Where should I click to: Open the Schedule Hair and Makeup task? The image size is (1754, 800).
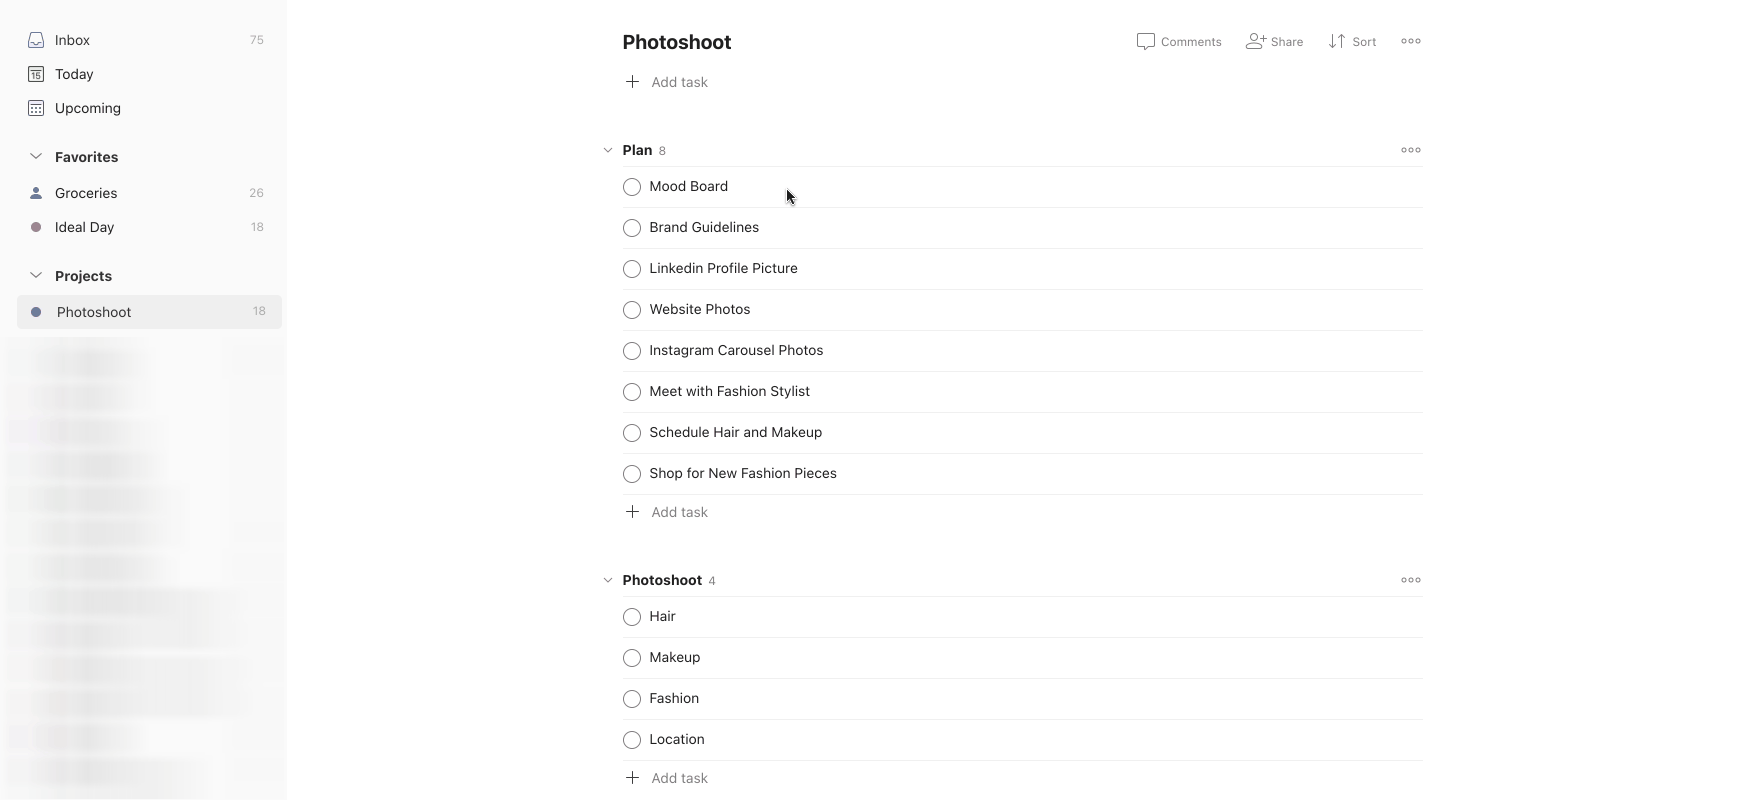[x=735, y=432]
